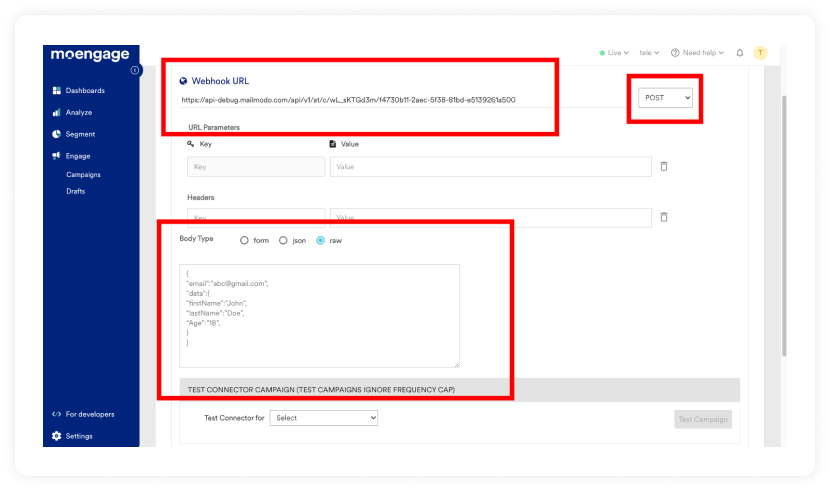Go to Drafts under Engage
The height and width of the screenshot is (491, 830).
[x=76, y=191]
